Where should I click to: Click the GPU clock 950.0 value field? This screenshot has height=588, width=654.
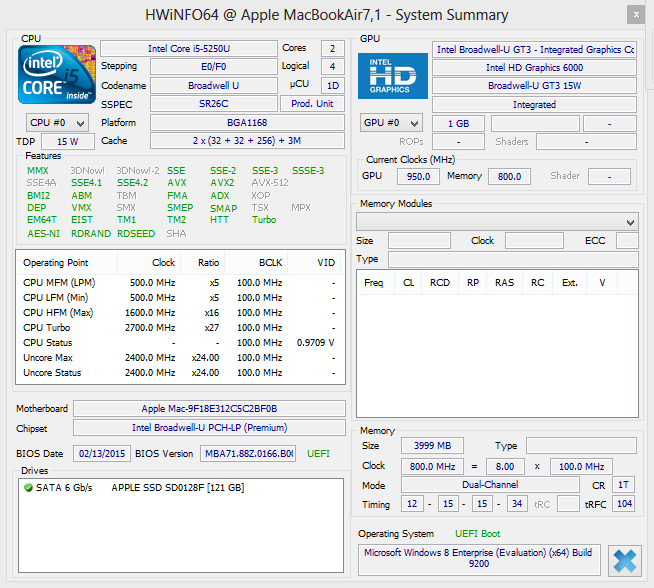418,176
